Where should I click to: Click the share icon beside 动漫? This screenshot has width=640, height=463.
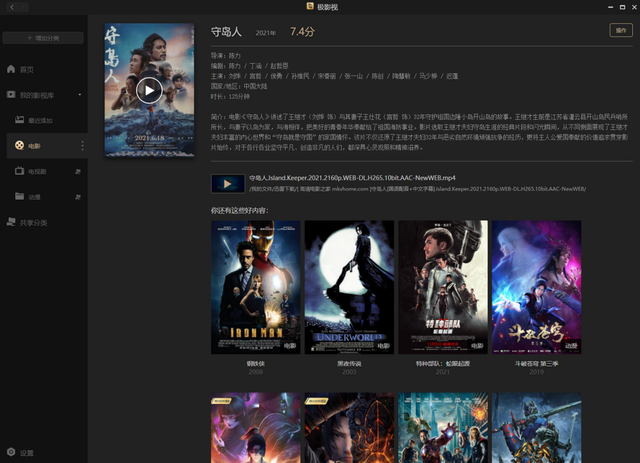tap(78, 197)
